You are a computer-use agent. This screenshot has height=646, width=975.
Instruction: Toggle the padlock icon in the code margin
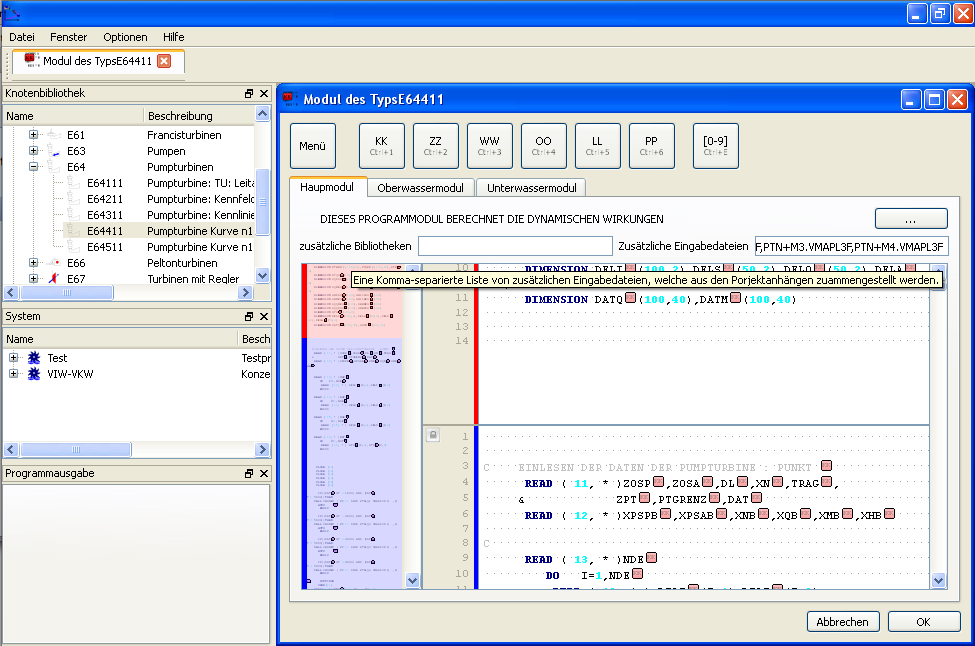pyautogui.click(x=433, y=434)
